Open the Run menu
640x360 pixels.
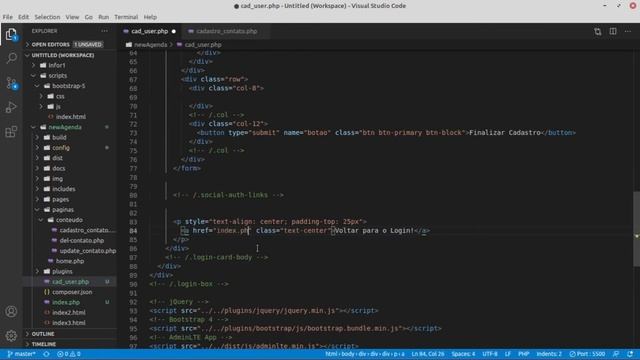pos(104,17)
